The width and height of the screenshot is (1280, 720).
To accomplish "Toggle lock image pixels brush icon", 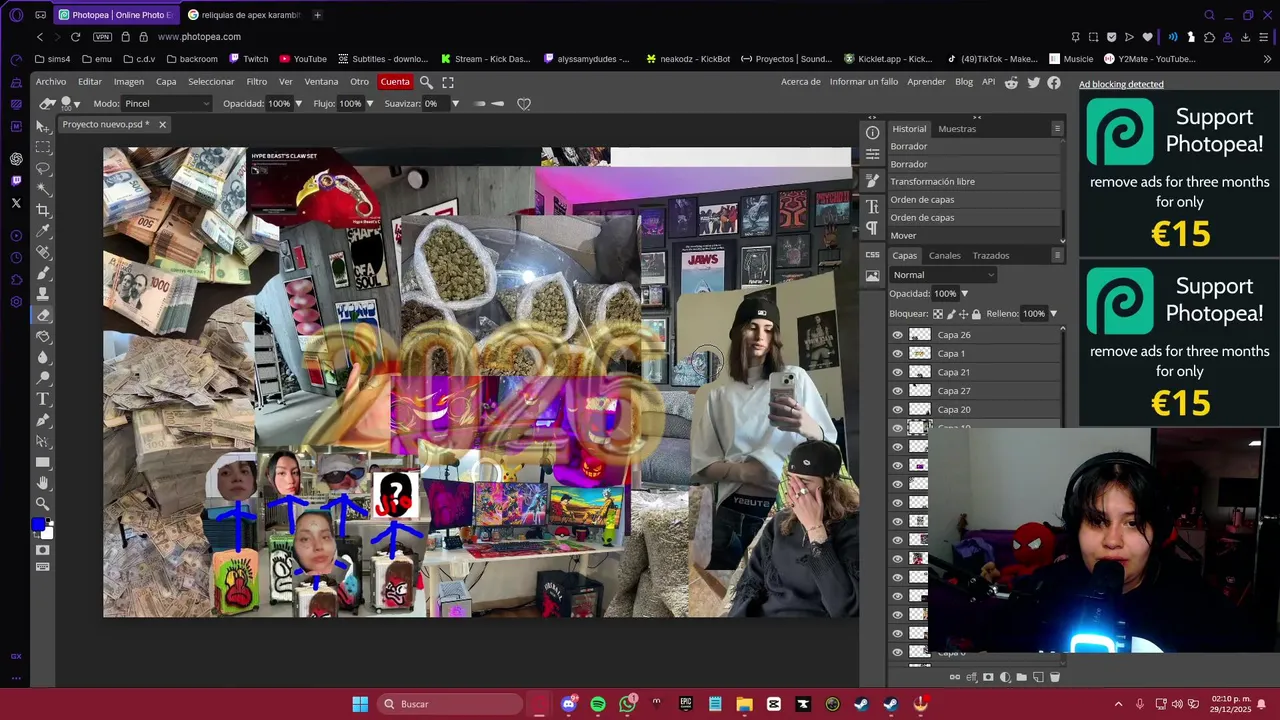I will coord(950,314).
